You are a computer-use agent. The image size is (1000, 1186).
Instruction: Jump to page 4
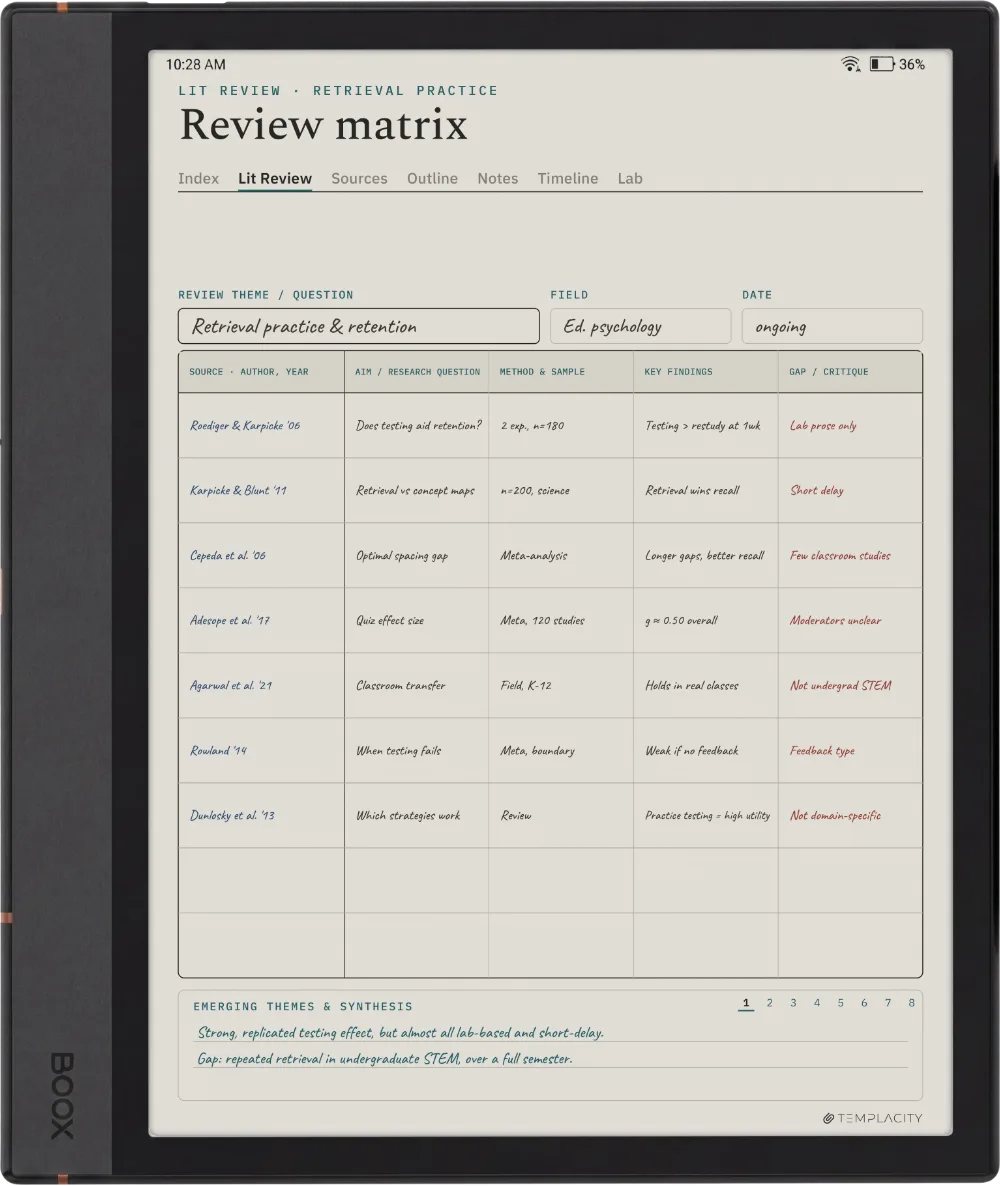tap(817, 1003)
